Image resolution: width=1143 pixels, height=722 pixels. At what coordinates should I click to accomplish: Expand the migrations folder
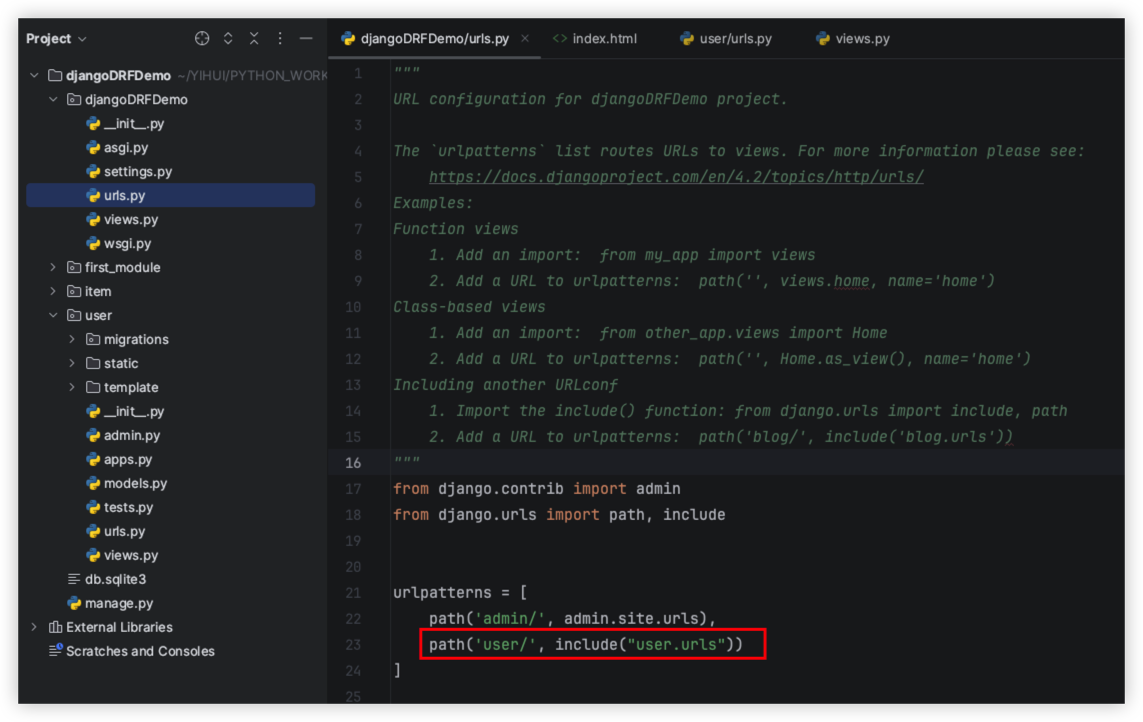pyautogui.click(x=72, y=340)
